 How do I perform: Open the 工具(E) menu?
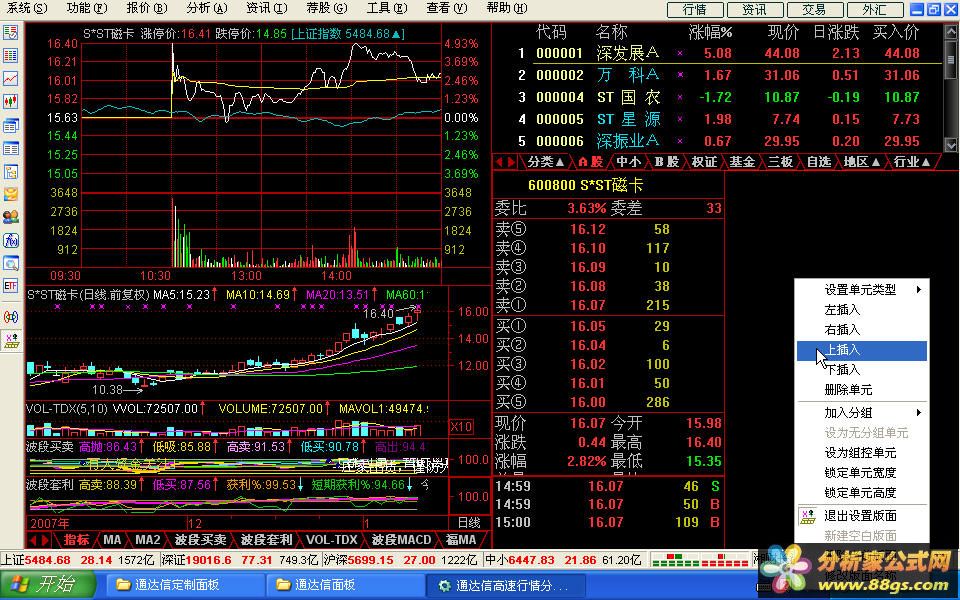coord(386,8)
